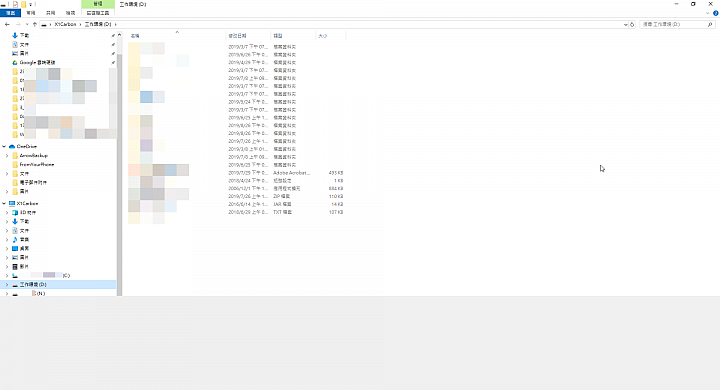The height and width of the screenshot is (390, 720).
Task: Click New Folder icon in quick access toolbar
Action: (x=23, y=4)
